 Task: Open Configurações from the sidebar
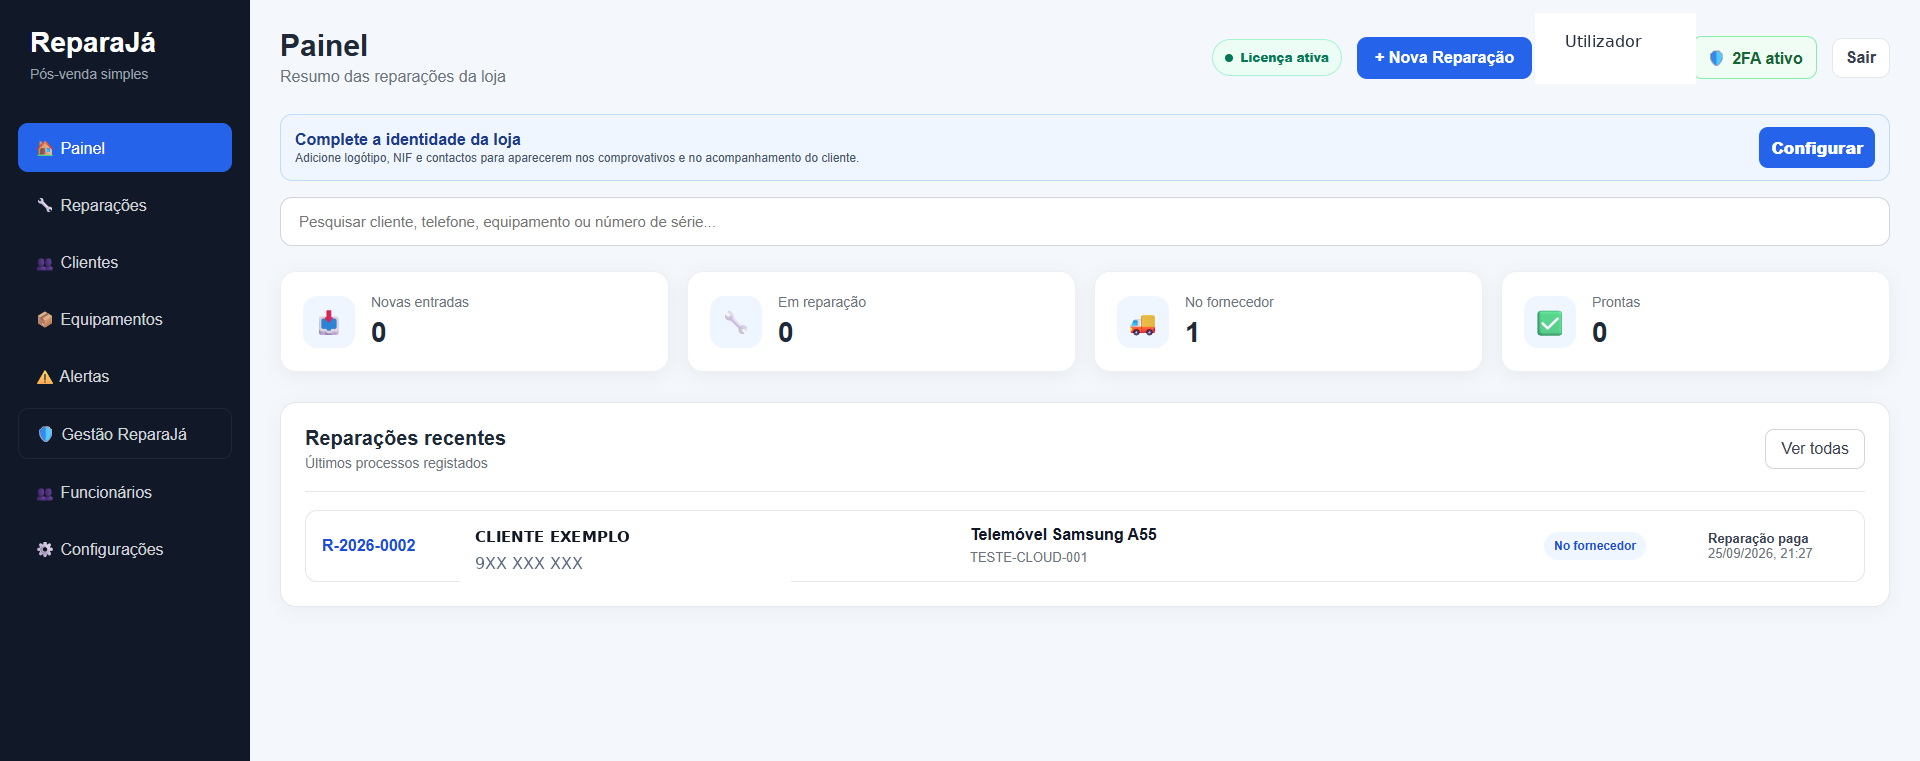pyautogui.click(x=125, y=549)
